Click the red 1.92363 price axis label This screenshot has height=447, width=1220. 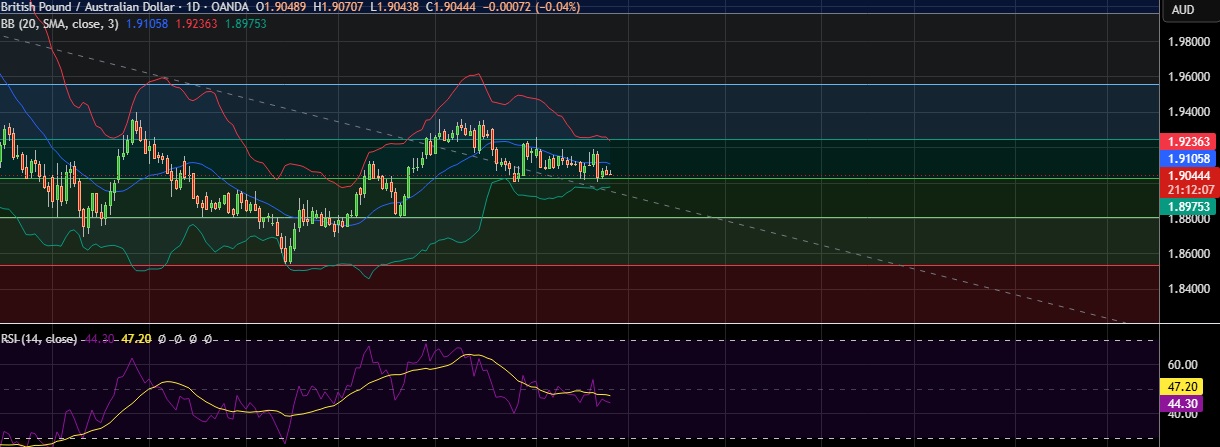point(1189,143)
